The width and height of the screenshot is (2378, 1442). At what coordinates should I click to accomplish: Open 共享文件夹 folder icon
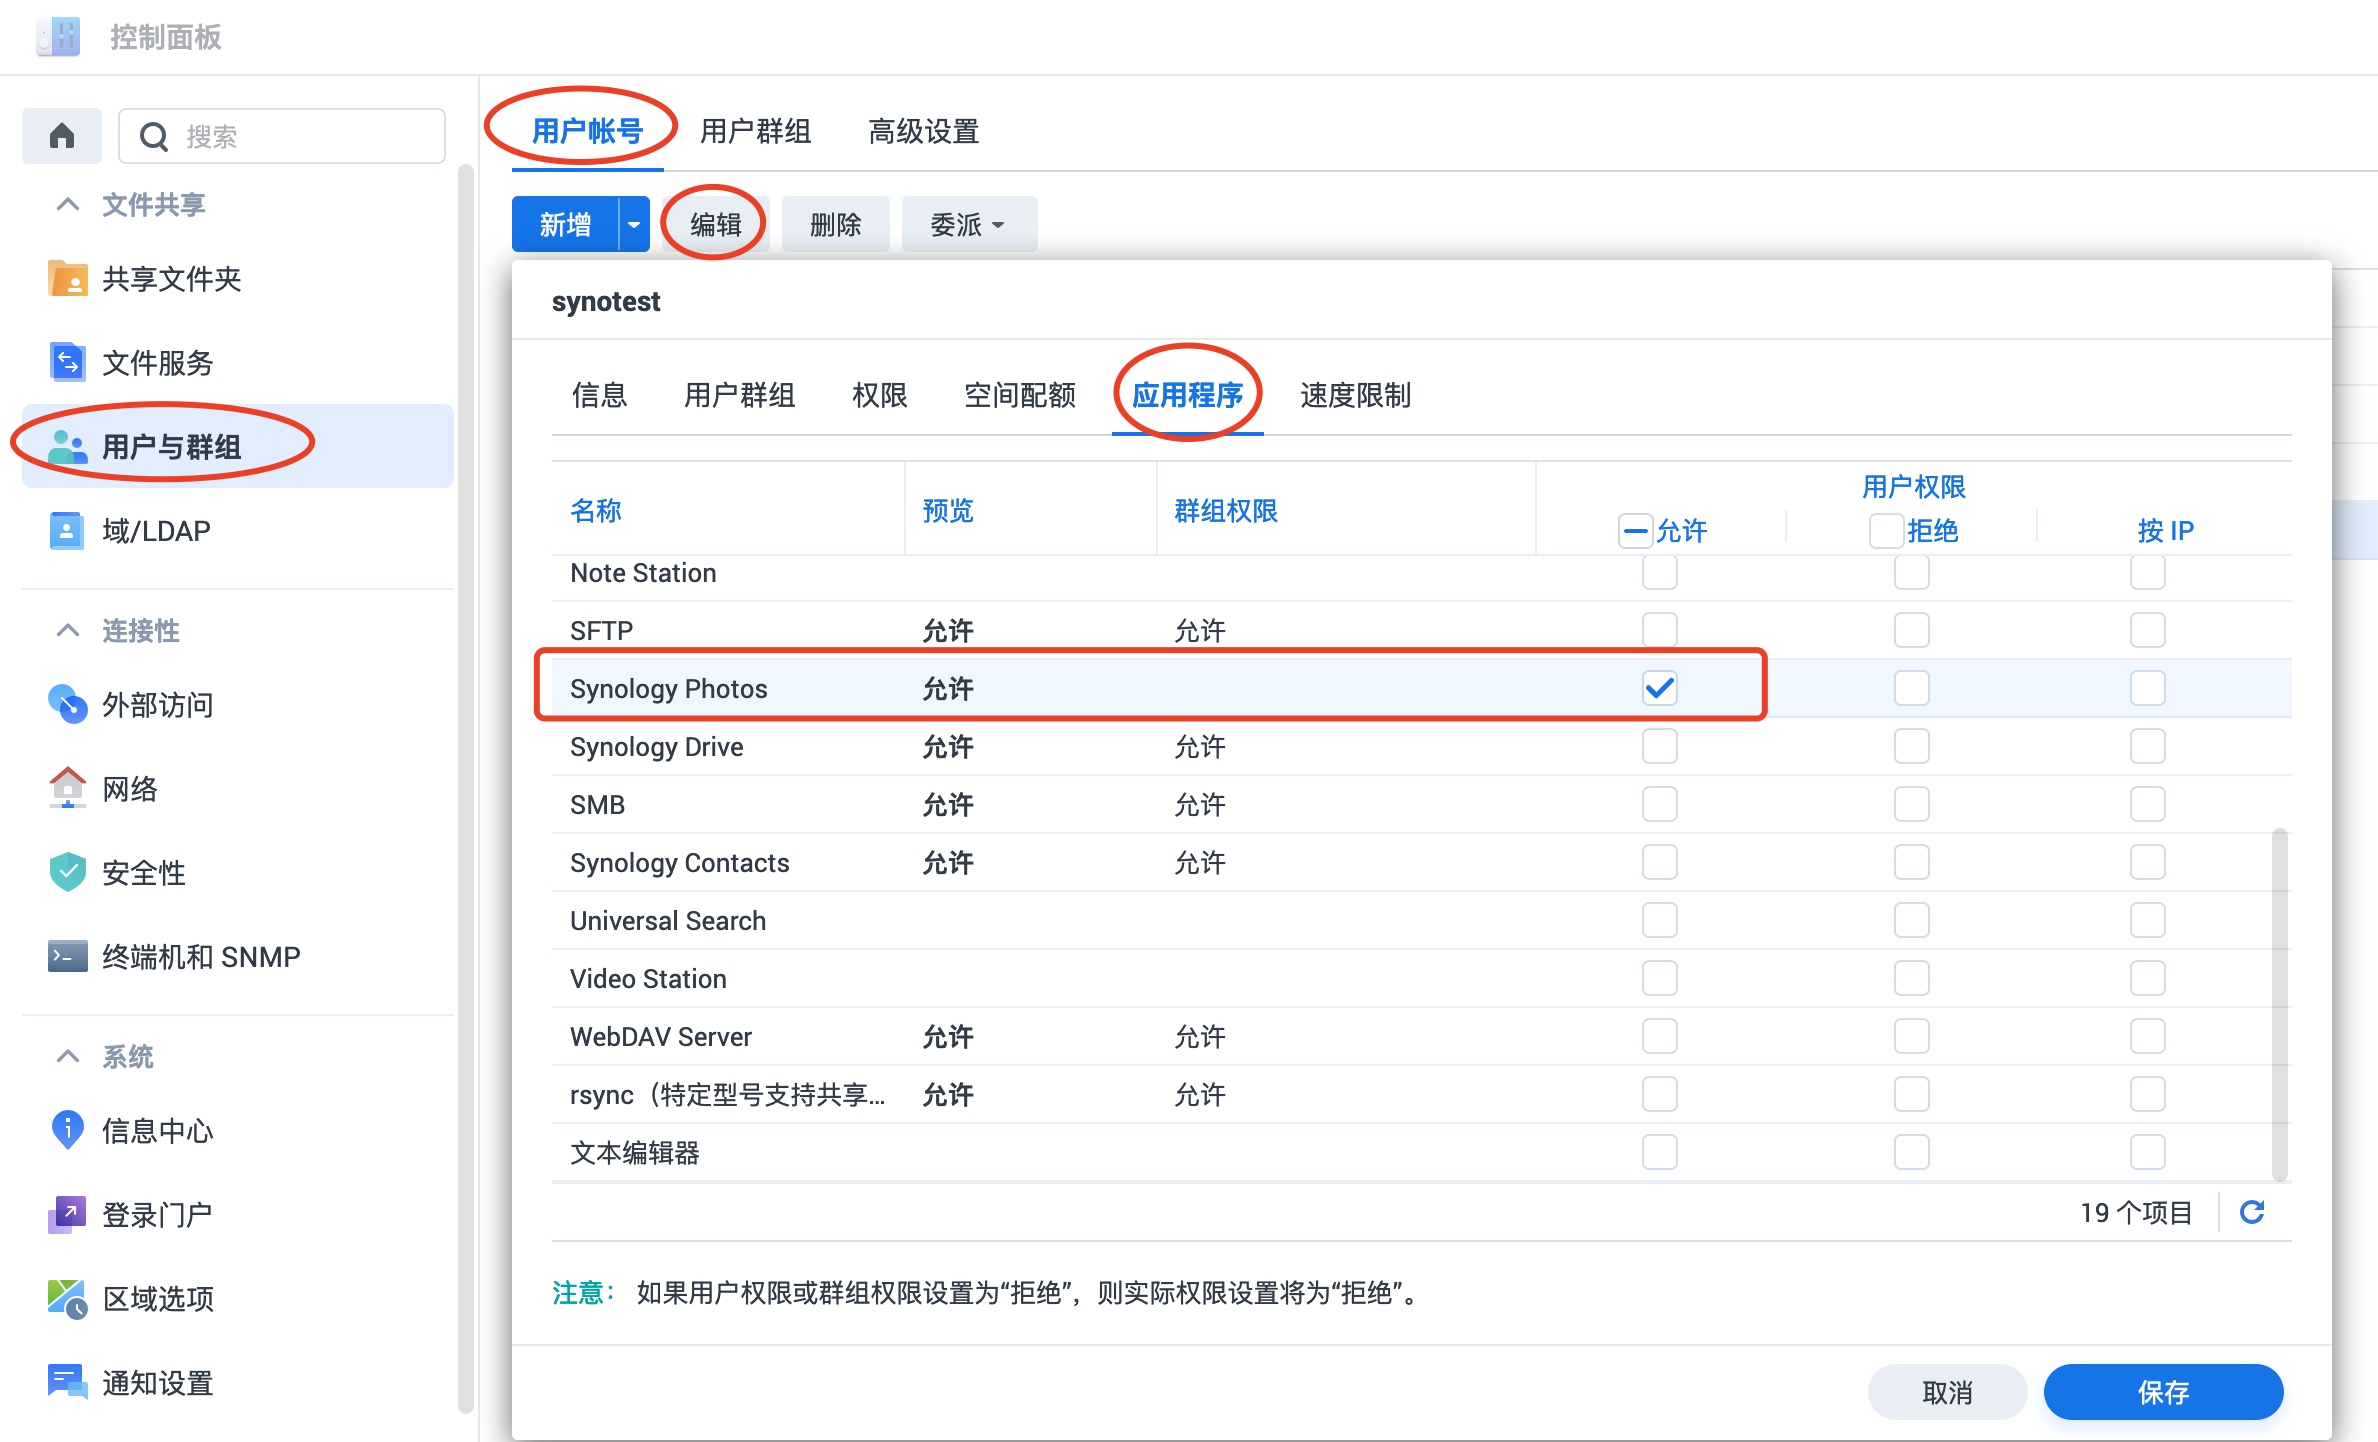68,278
